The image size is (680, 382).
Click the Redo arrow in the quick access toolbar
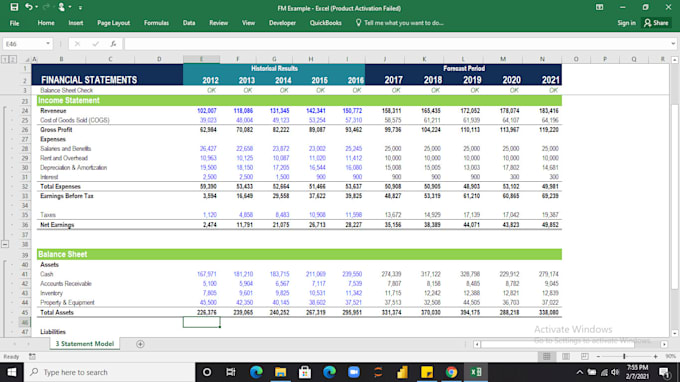click(46, 7)
